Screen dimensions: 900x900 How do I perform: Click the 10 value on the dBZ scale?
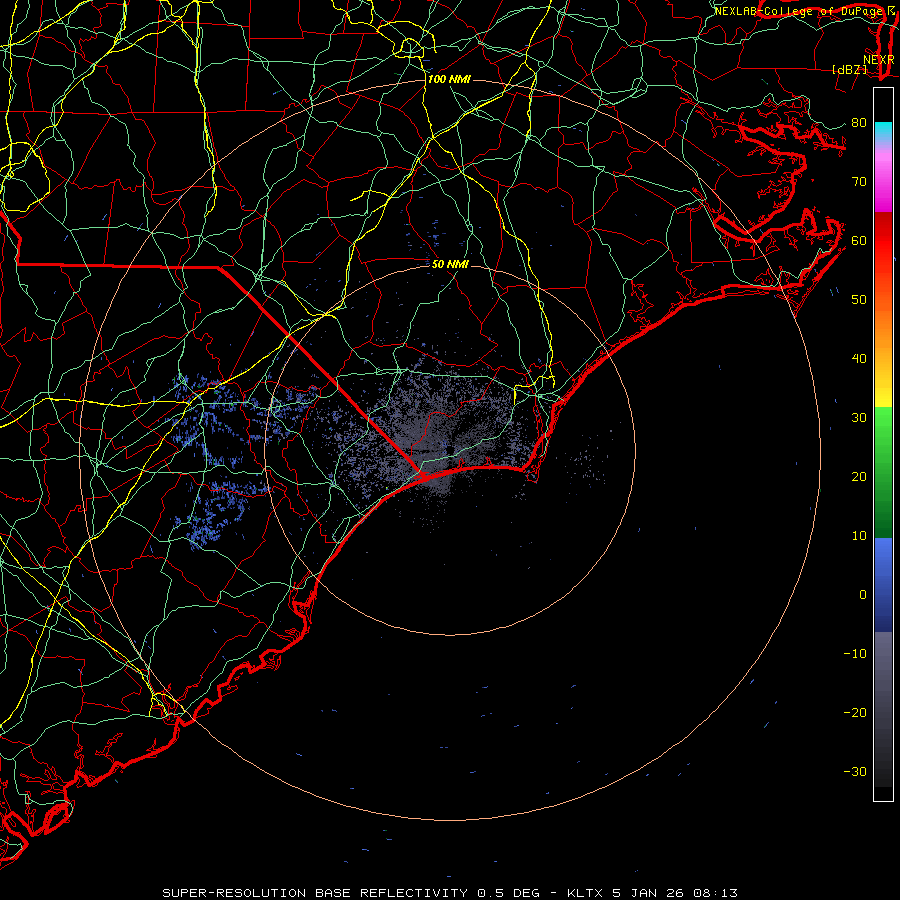(x=859, y=536)
